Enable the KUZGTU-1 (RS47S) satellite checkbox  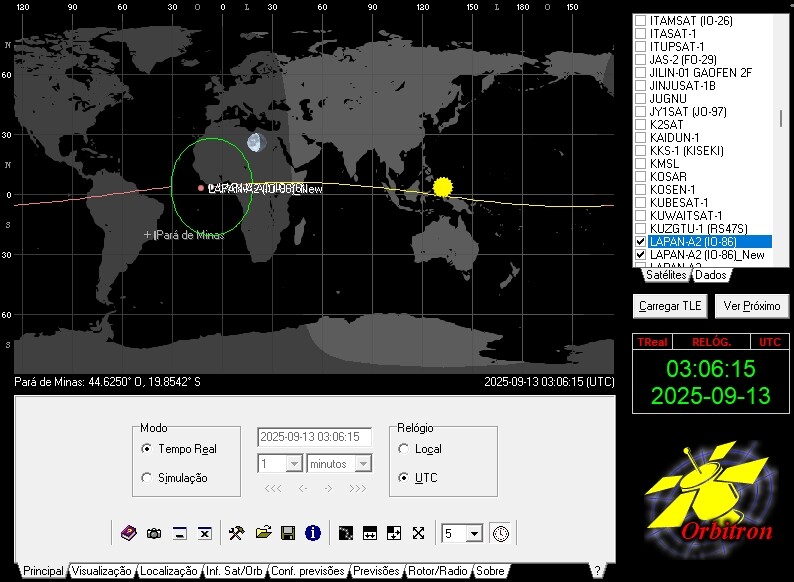(640, 229)
